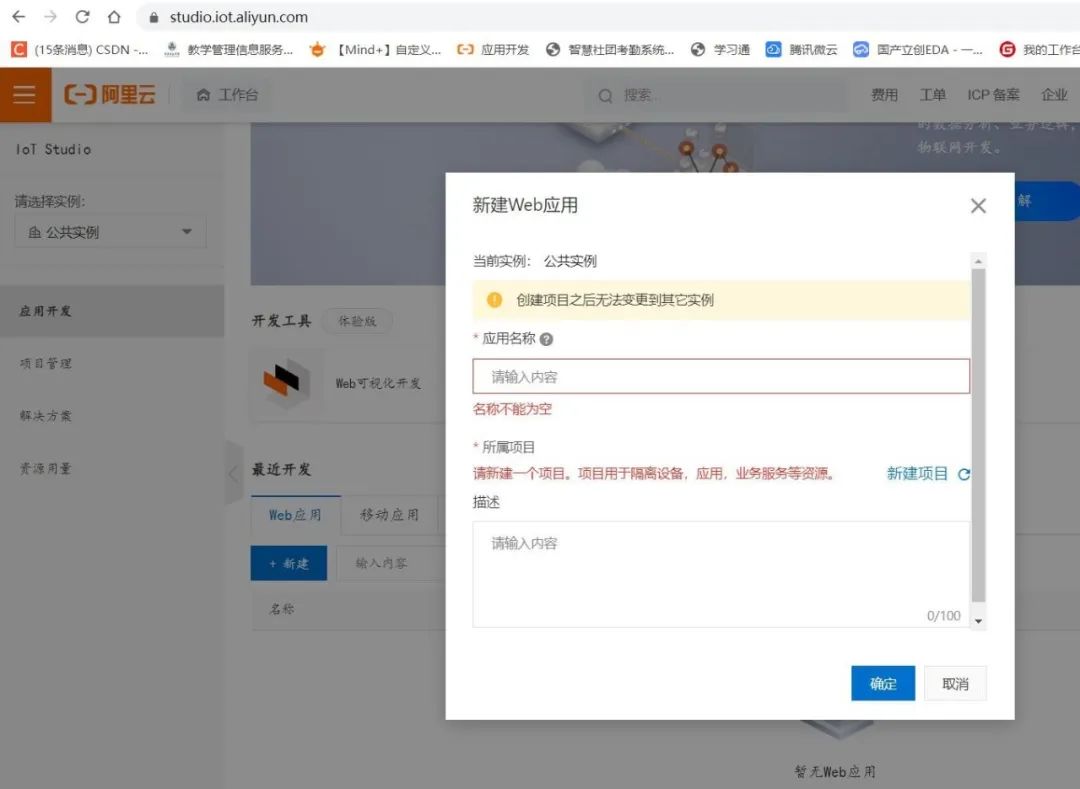Open the 教学管理信息服务 bookmark
The image size is (1080, 789).
(229, 50)
